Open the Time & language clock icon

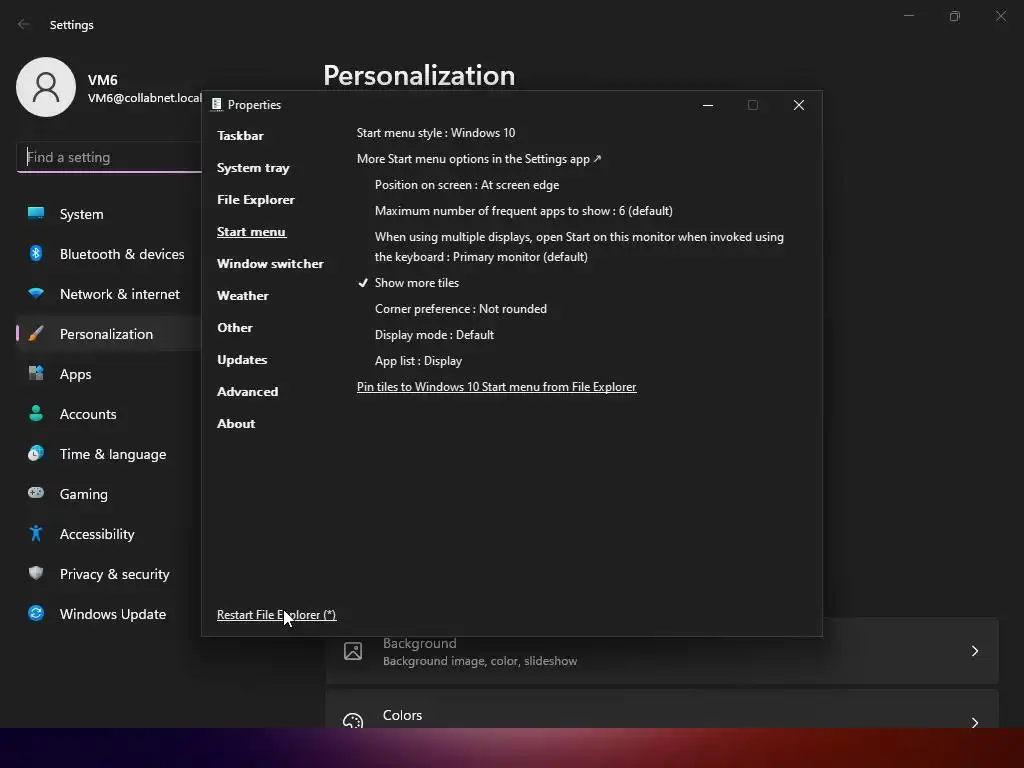(x=36, y=453)
